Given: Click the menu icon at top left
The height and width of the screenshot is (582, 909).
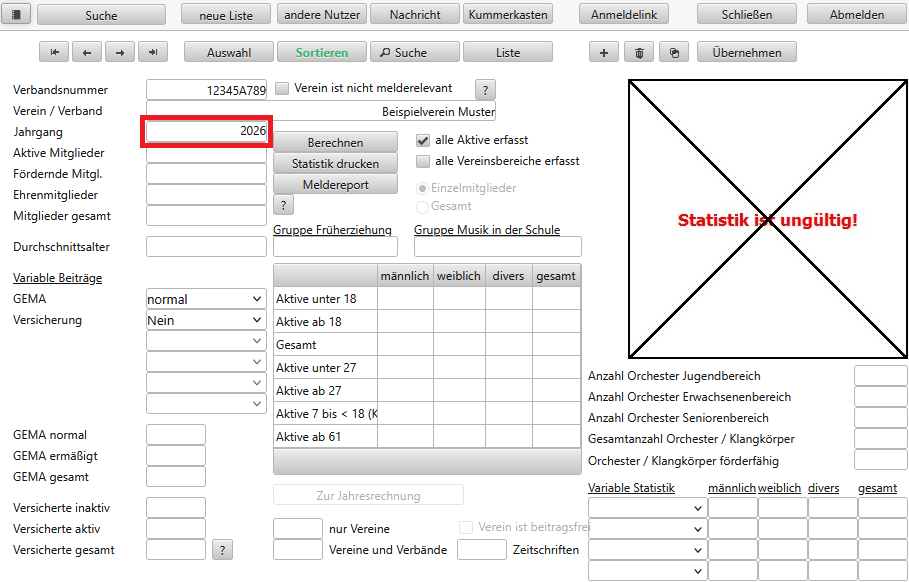Looking at the screenshot, I should click(20, 15).
